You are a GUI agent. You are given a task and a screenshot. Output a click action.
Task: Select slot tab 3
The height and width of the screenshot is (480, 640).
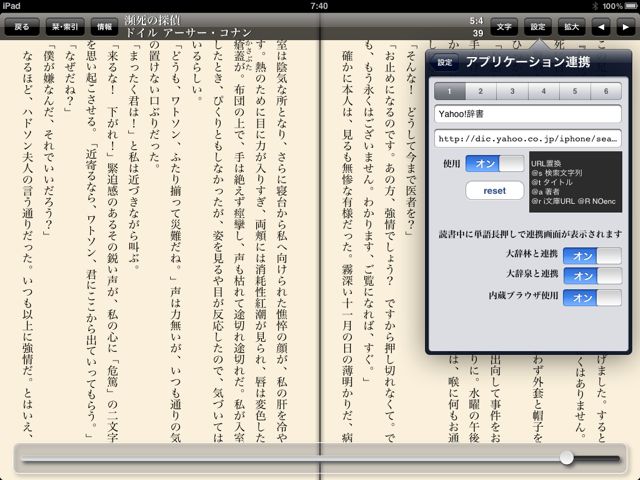512,91
